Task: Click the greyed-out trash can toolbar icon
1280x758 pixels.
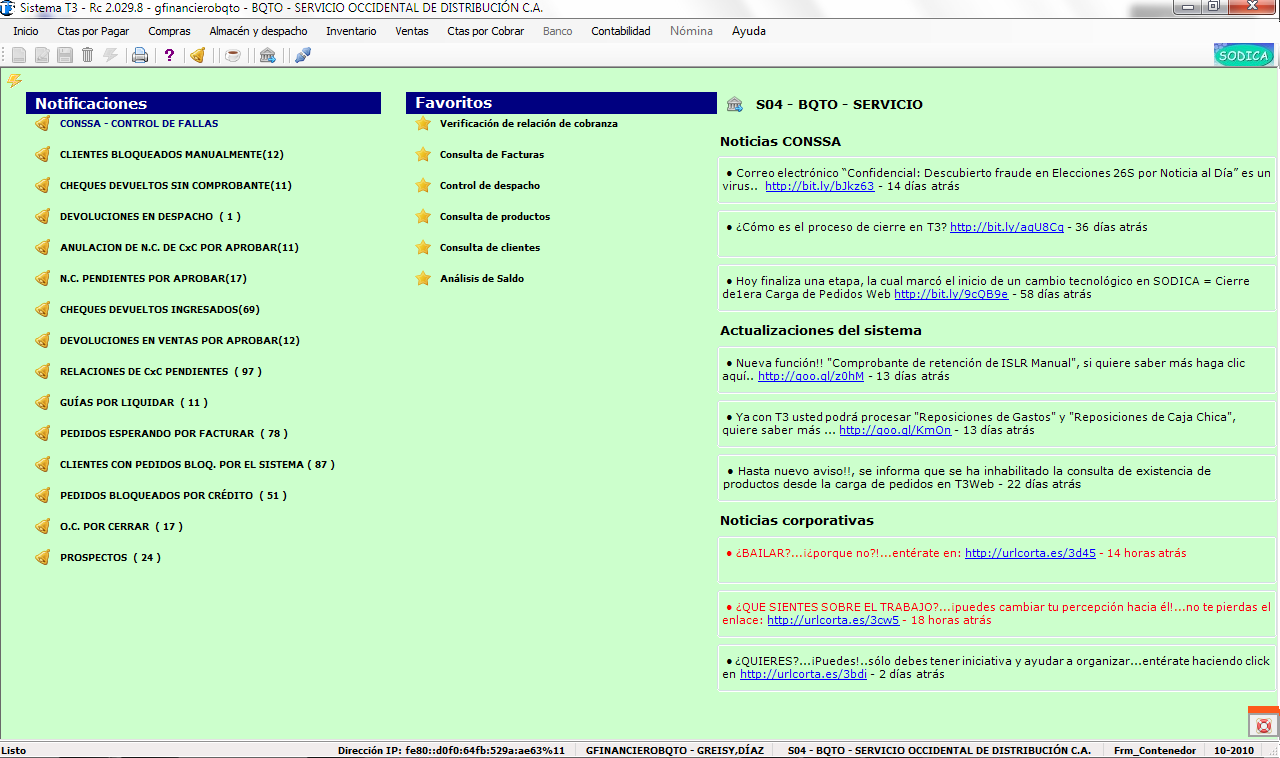Action: click(x=87, y=55)
